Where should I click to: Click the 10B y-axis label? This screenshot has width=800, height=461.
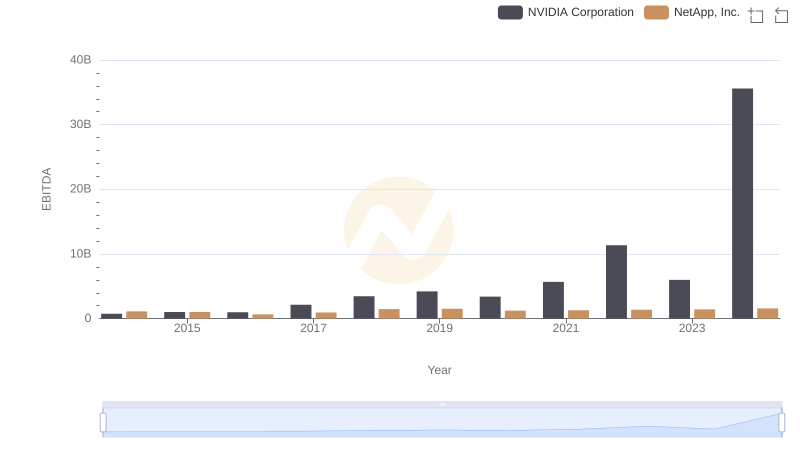[x=81, y=253]
